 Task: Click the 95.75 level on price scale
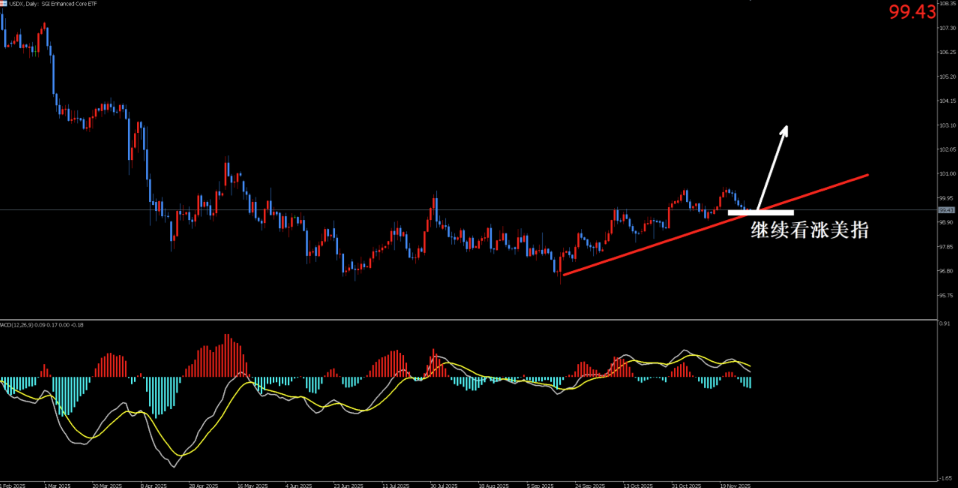click(946, 295)
